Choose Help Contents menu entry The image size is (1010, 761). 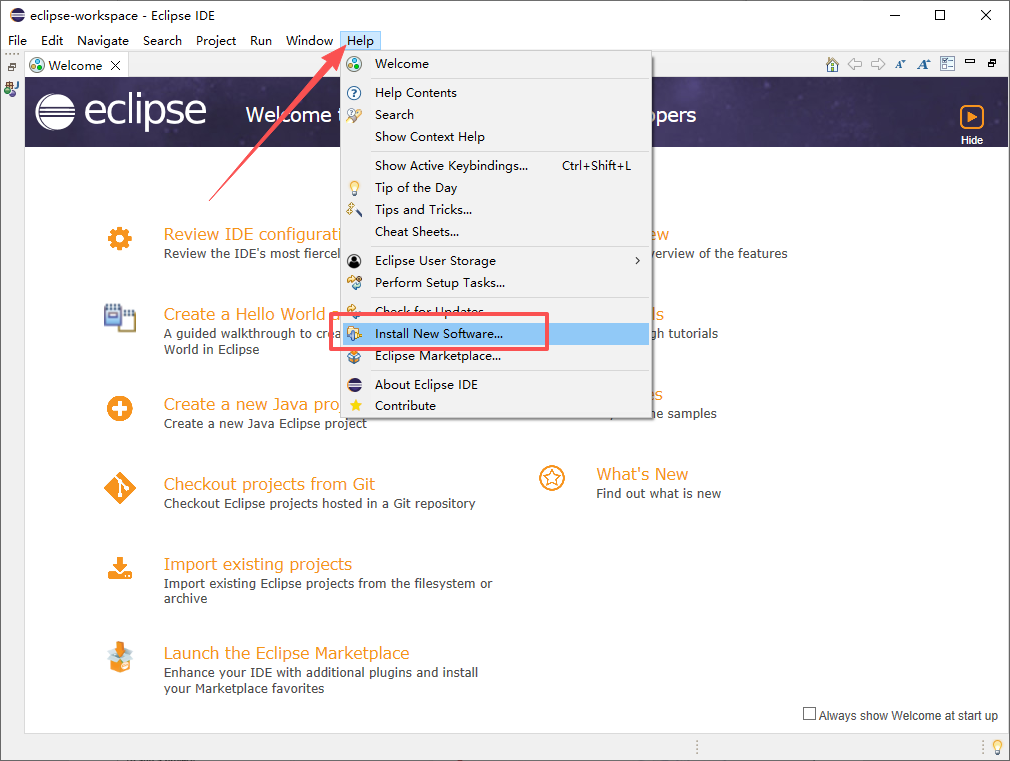(x=495, y=93)
